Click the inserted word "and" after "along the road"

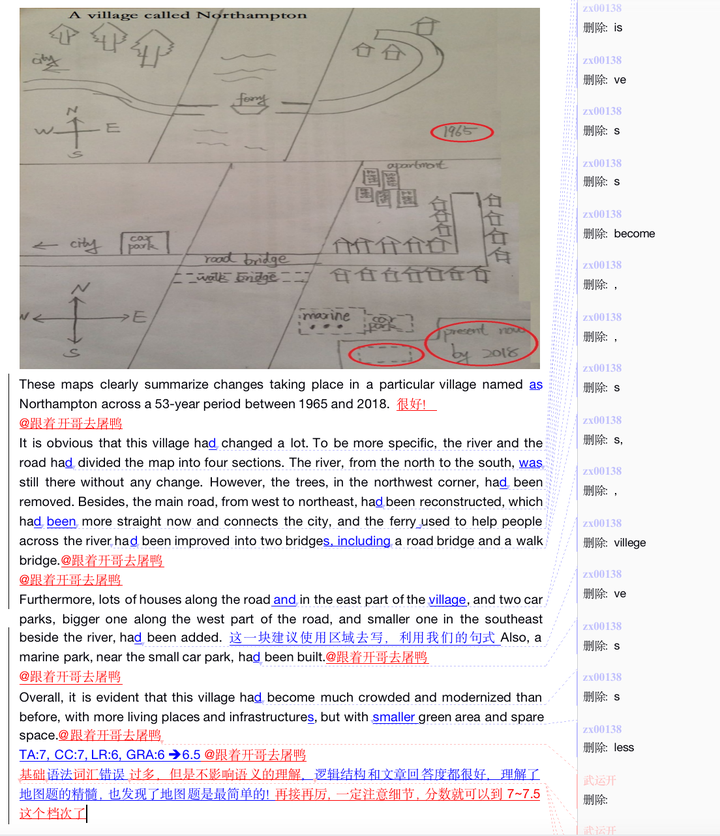pyautogui.click(x=284, y=600)
